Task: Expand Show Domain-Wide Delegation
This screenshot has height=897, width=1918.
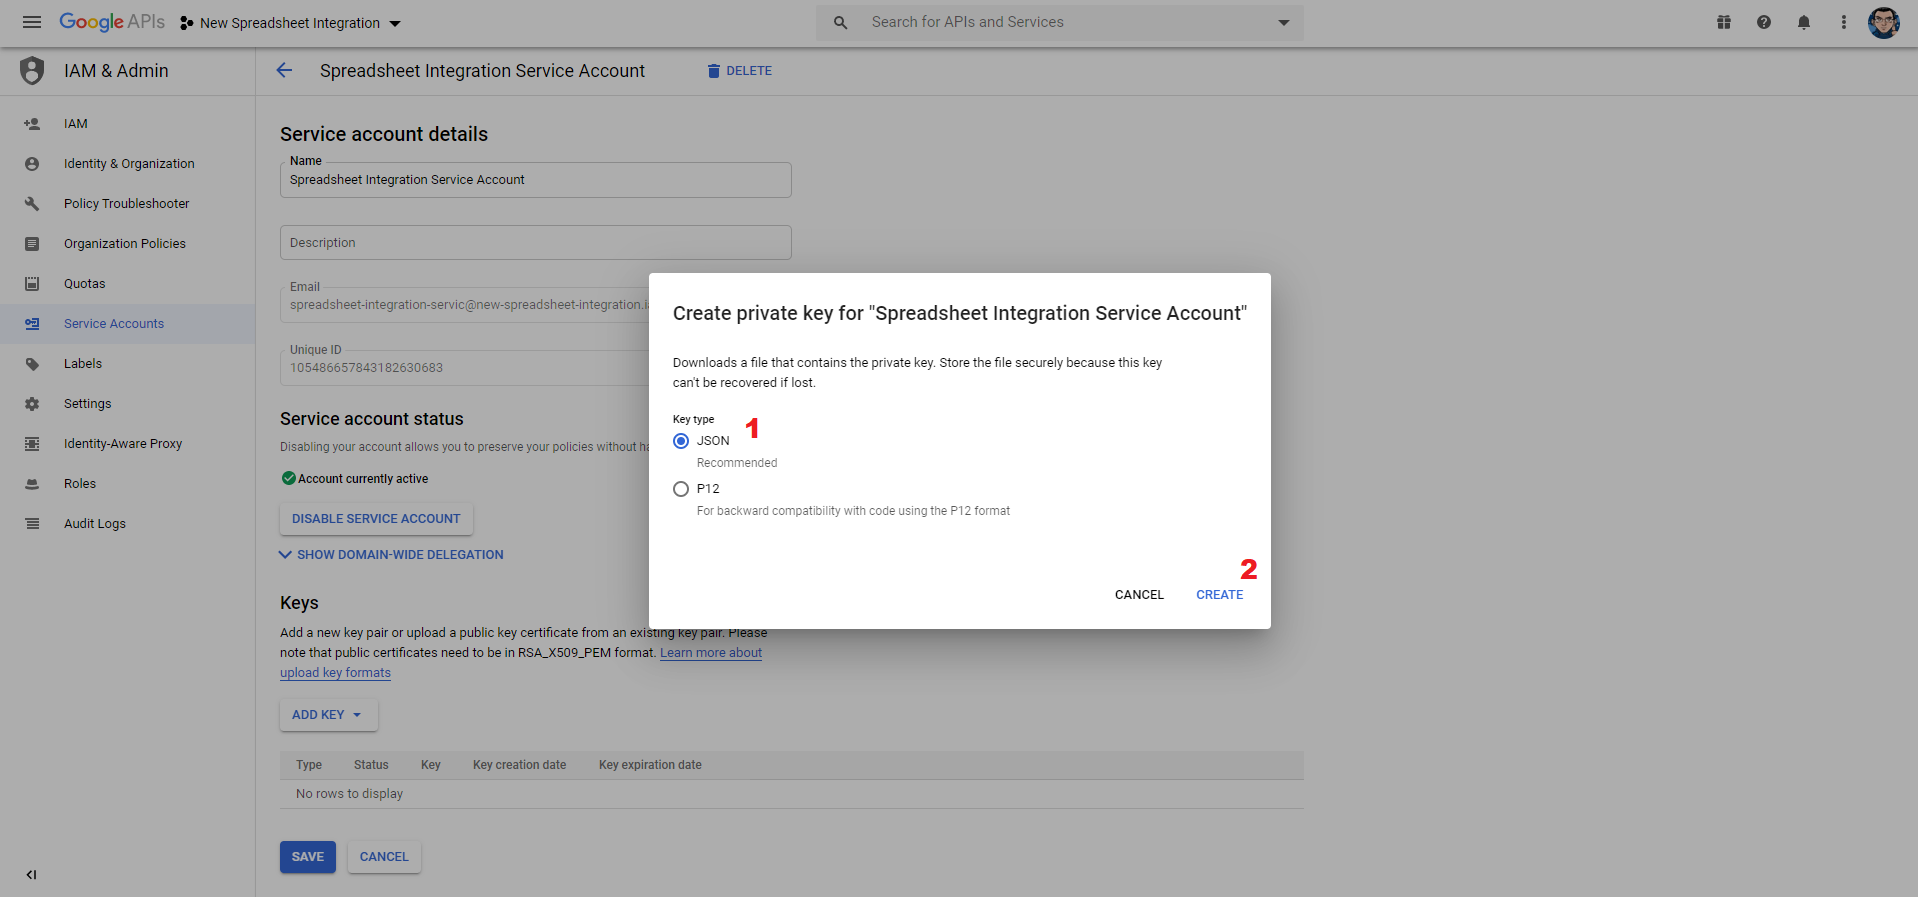Action: (x=391, y=555)
